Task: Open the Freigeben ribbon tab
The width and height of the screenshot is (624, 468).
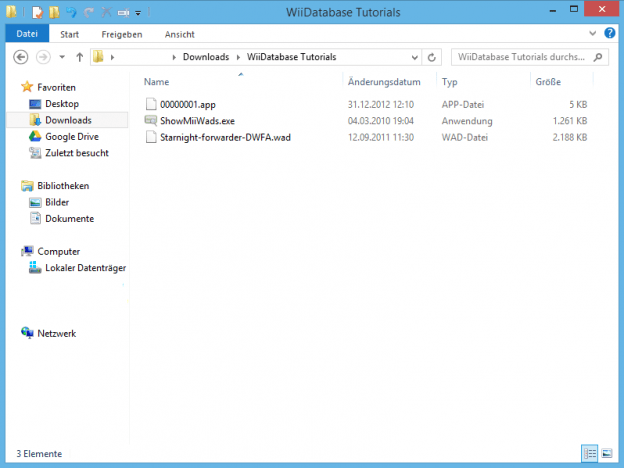Action: pos(122,35)
